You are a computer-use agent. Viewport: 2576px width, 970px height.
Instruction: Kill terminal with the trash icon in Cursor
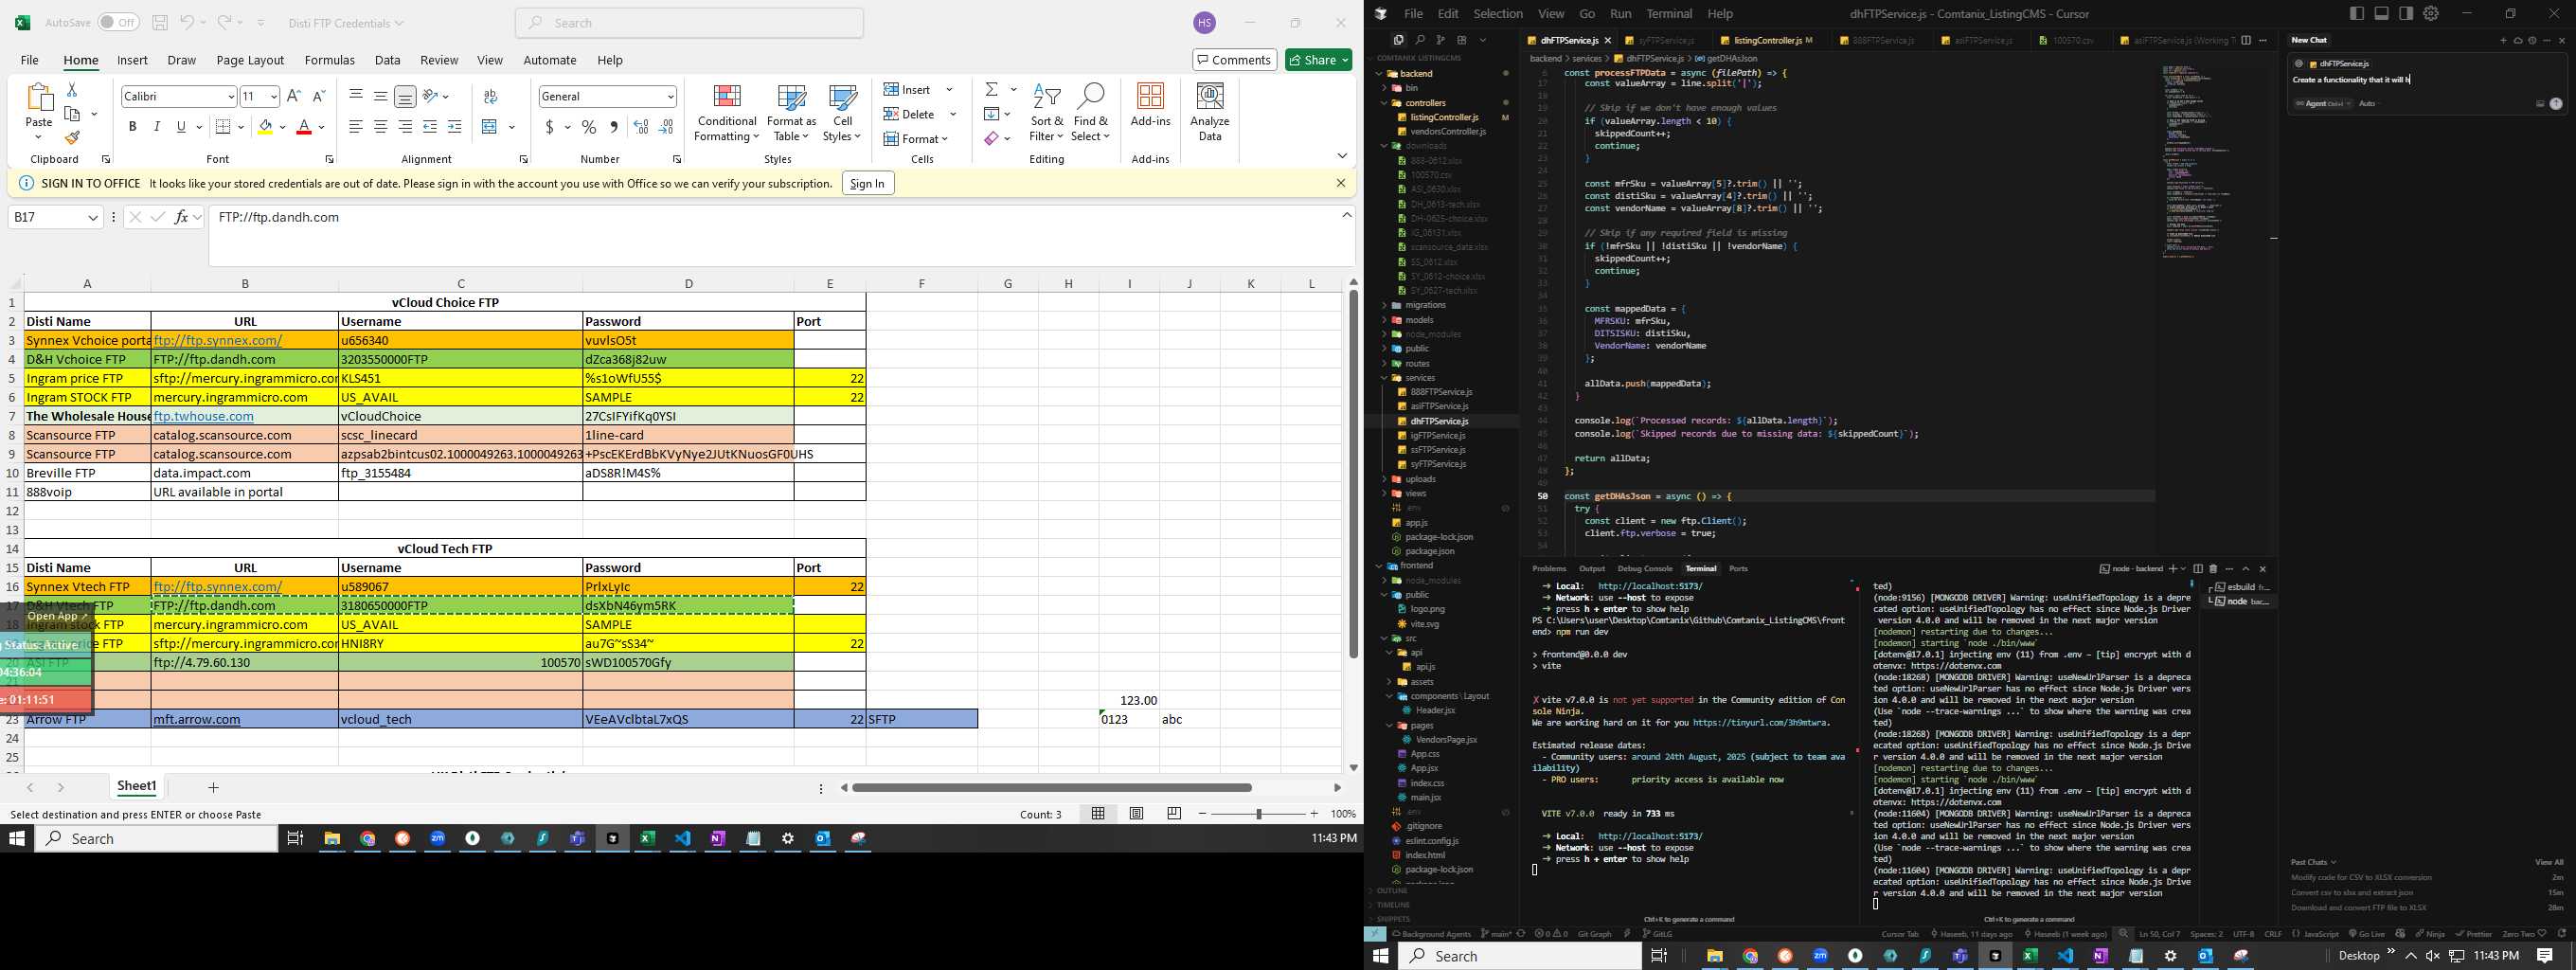coord(2213,568)
